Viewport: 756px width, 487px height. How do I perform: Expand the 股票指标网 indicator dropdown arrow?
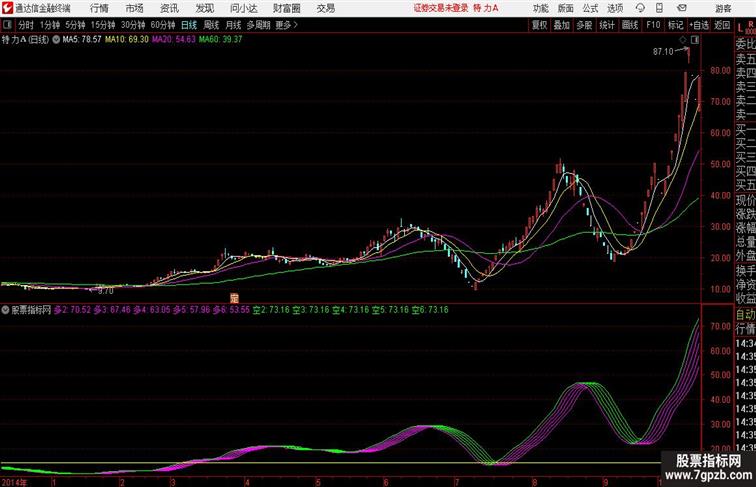coord(5,310)
